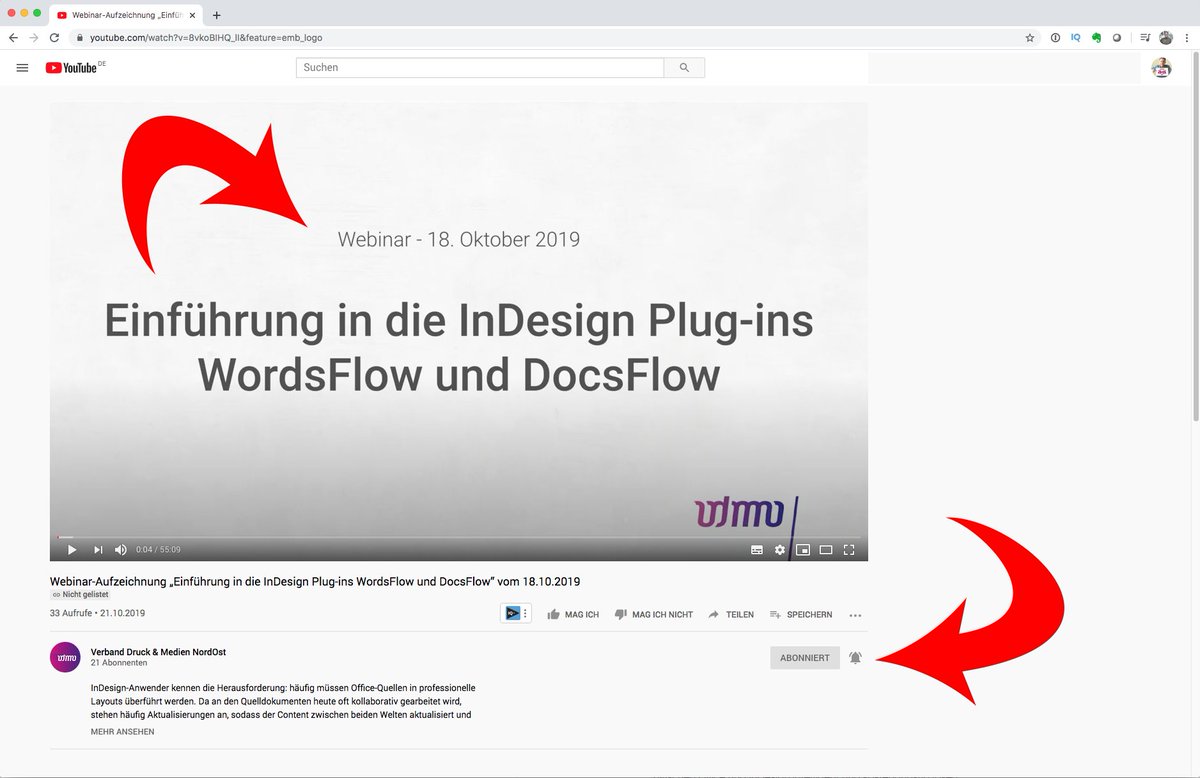Select the Webinar-Aufzeichnung browser tab

coord(126,15)
